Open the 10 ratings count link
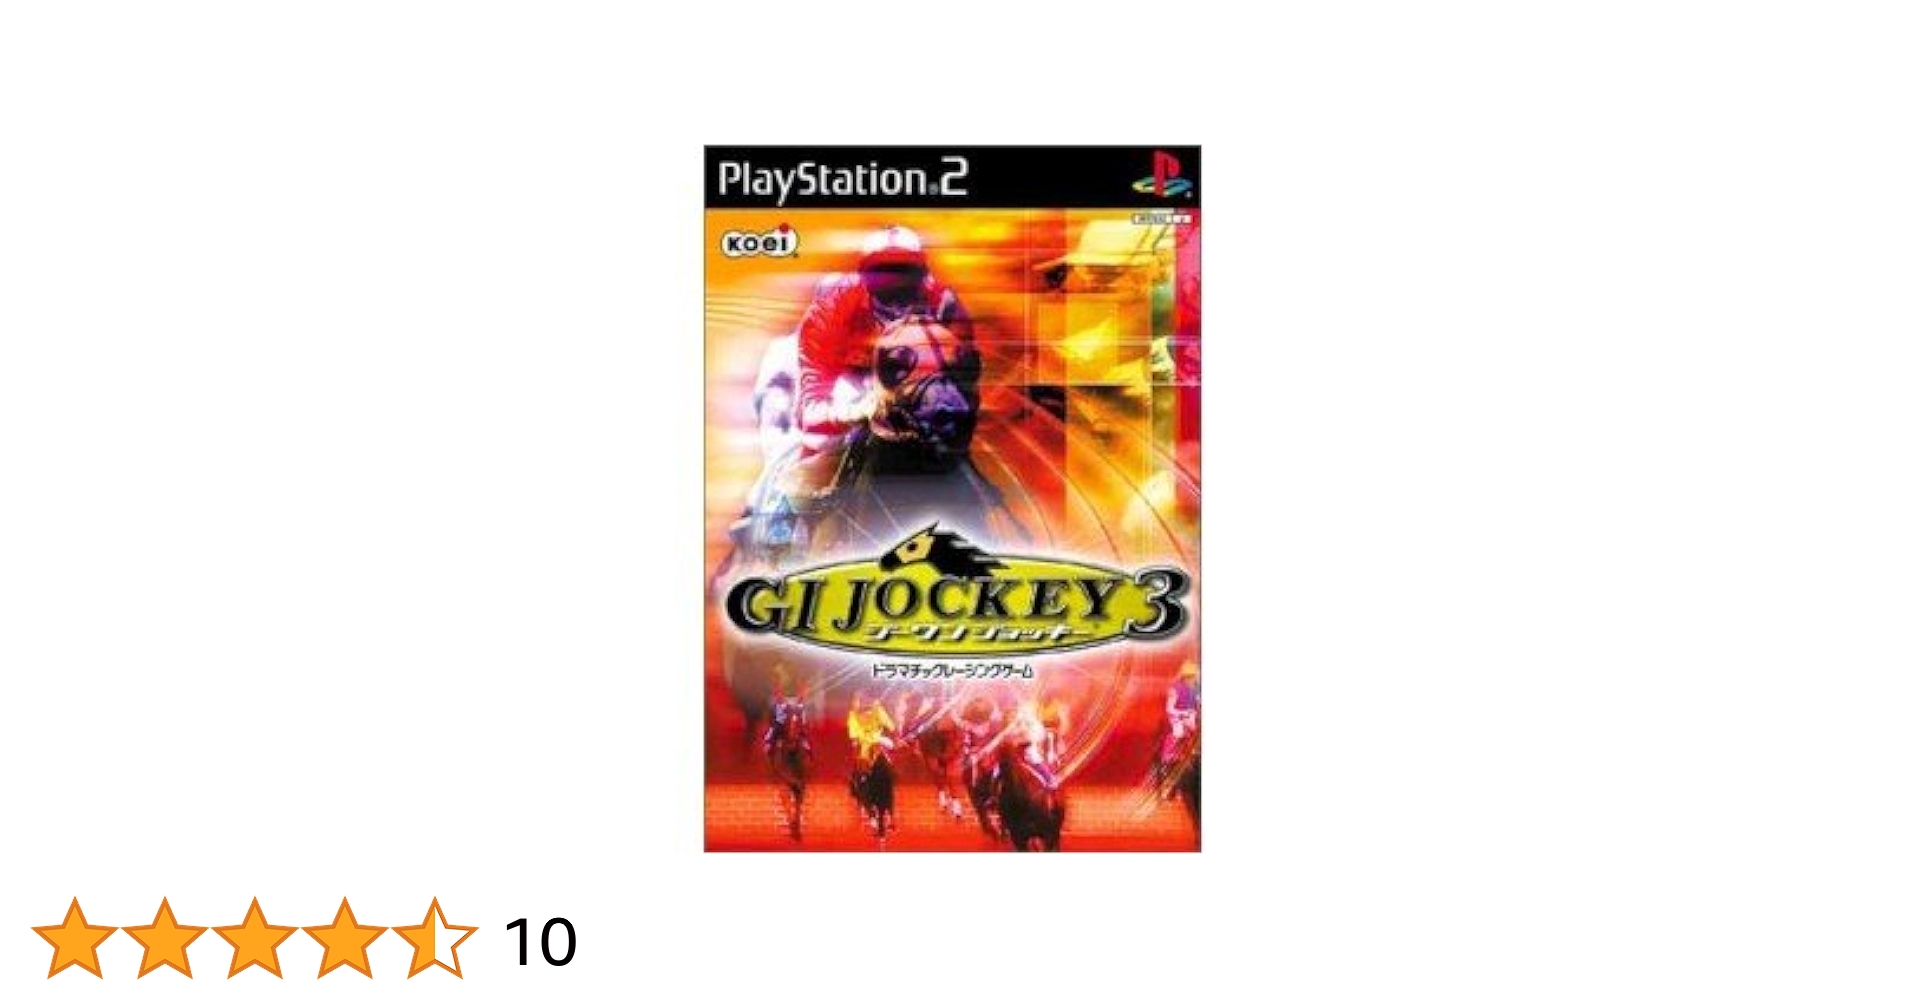1910x1000 pixels. pyautogui.click(x=540, y=941)
